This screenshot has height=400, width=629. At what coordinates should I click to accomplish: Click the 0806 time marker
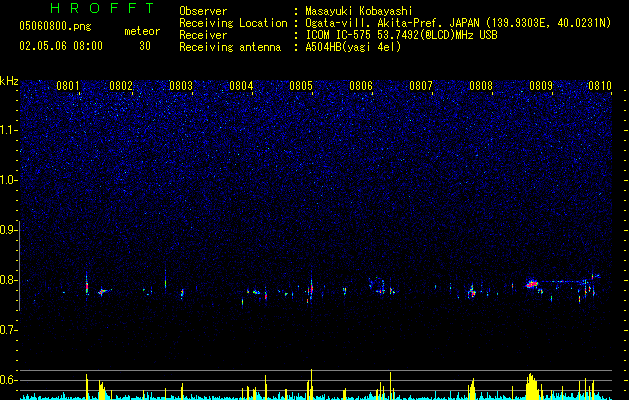tap(361, 86)
